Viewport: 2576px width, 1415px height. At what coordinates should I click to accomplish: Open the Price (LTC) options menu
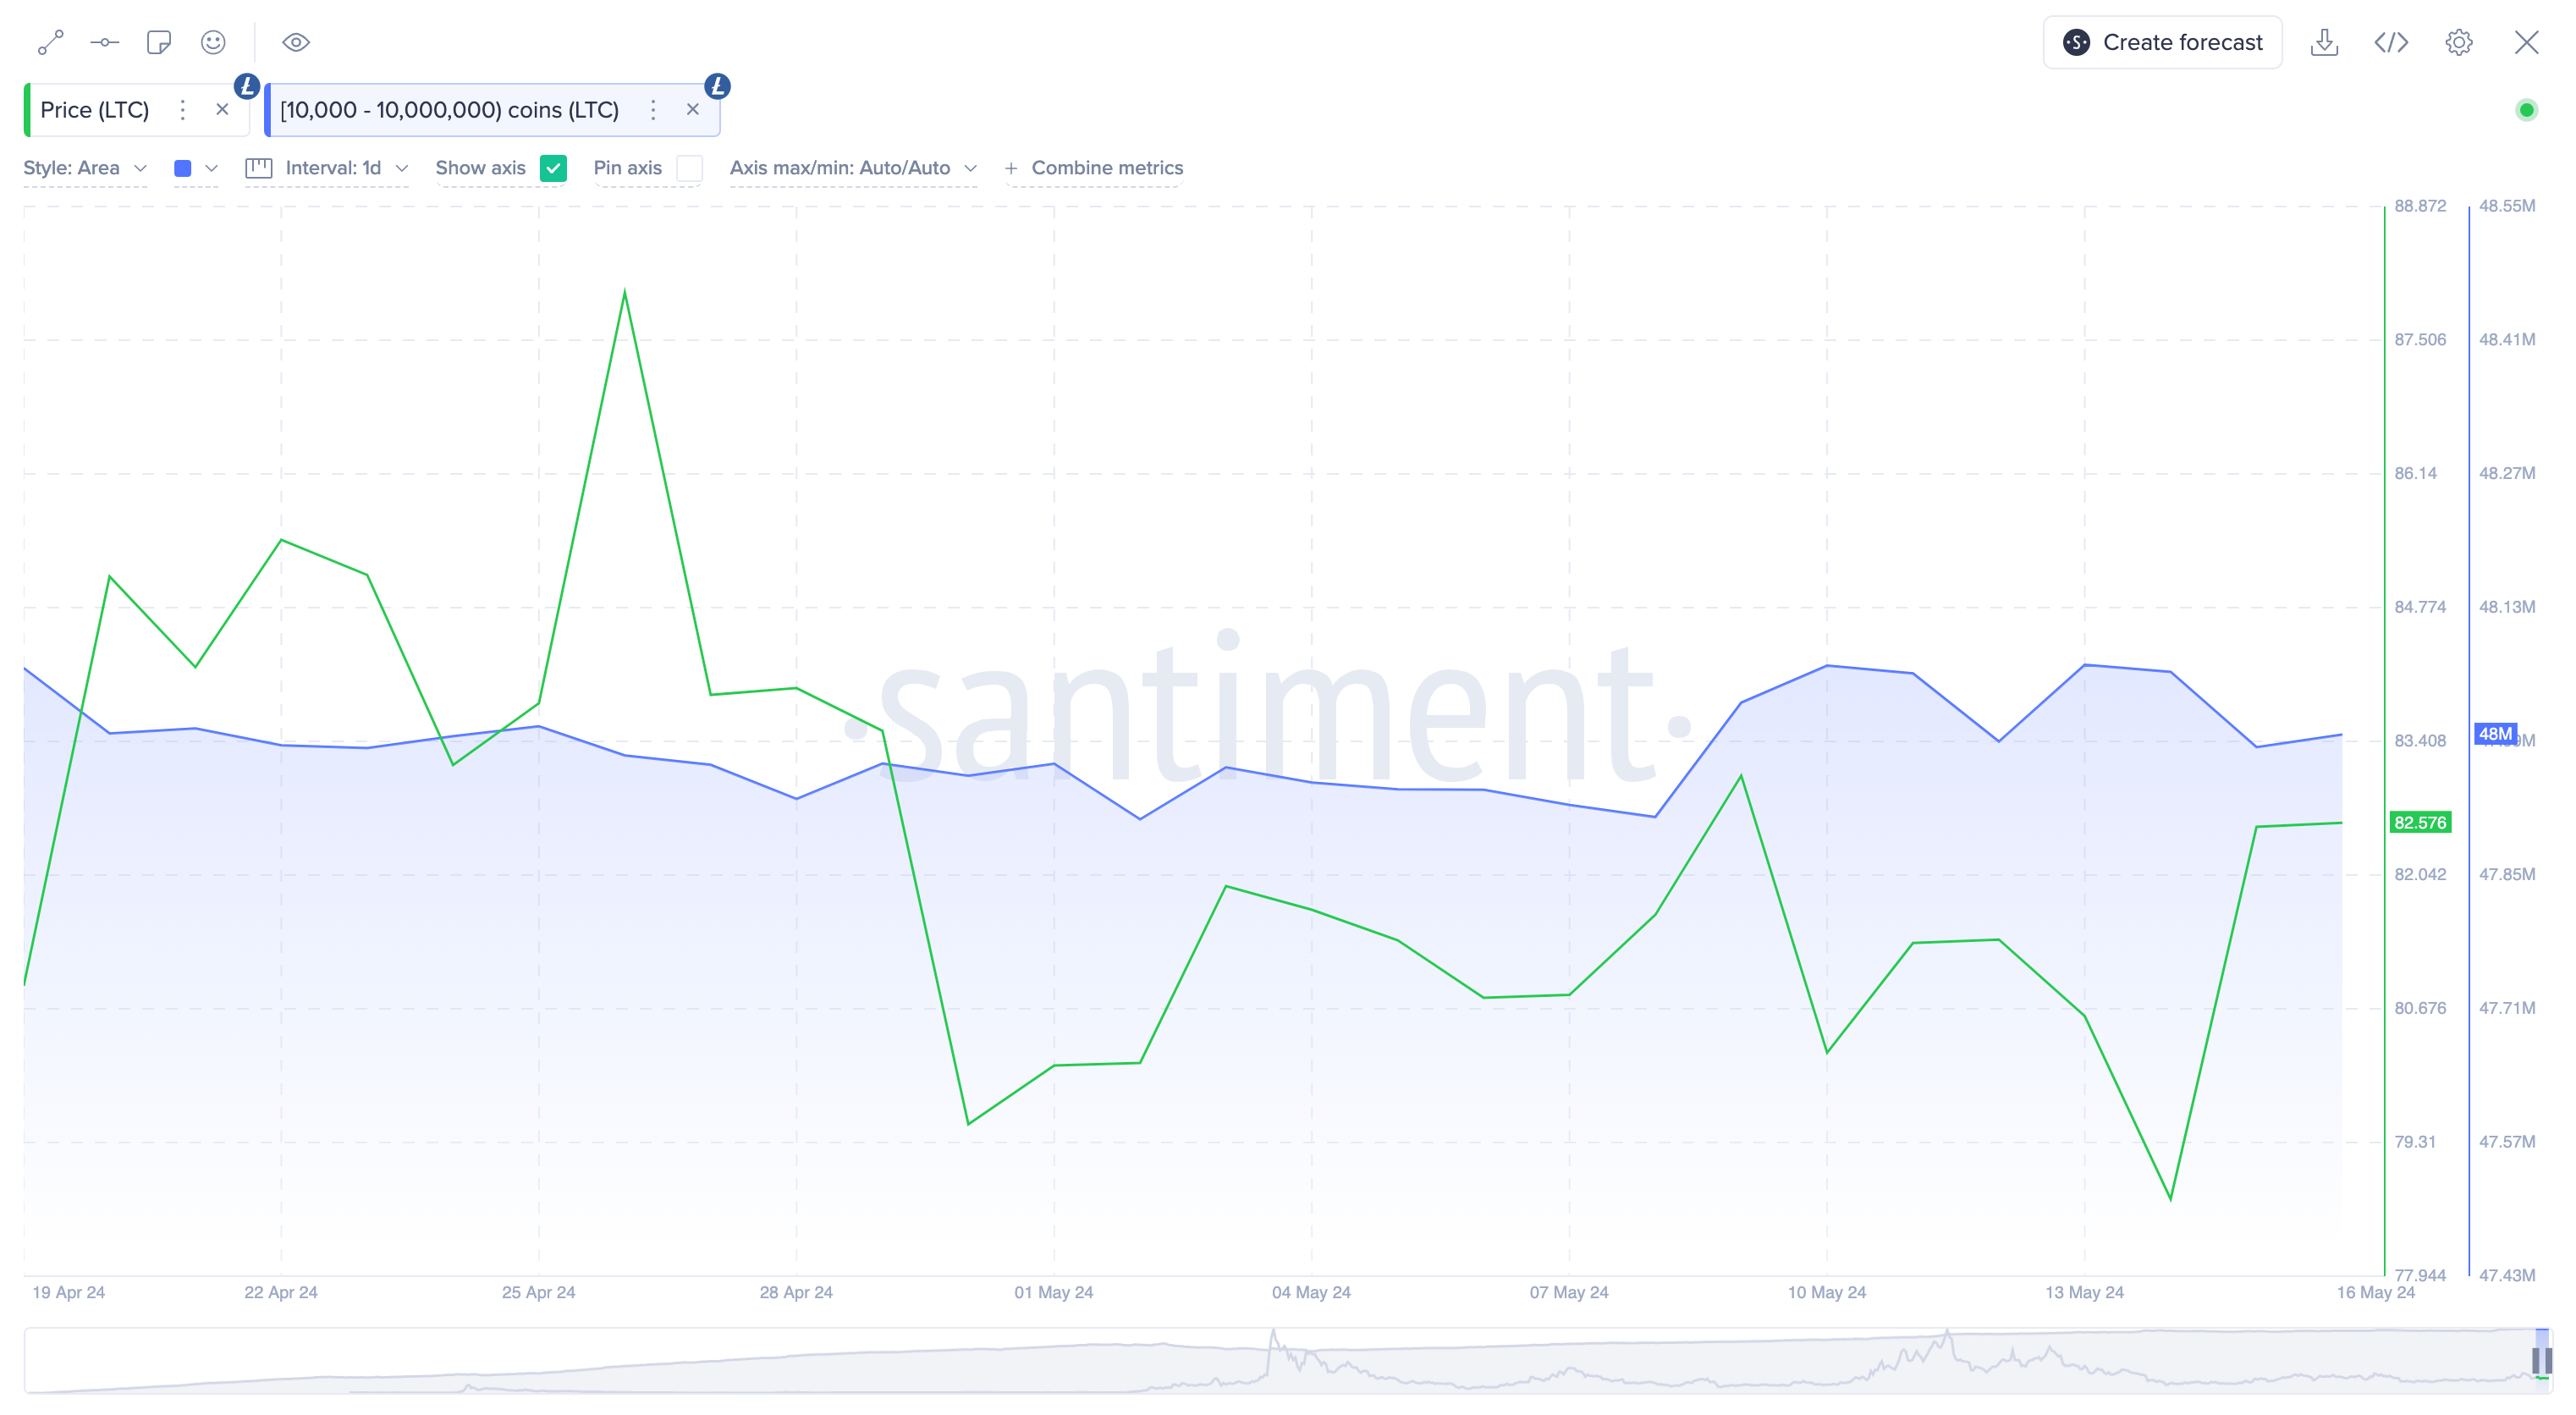pos(182,110)
